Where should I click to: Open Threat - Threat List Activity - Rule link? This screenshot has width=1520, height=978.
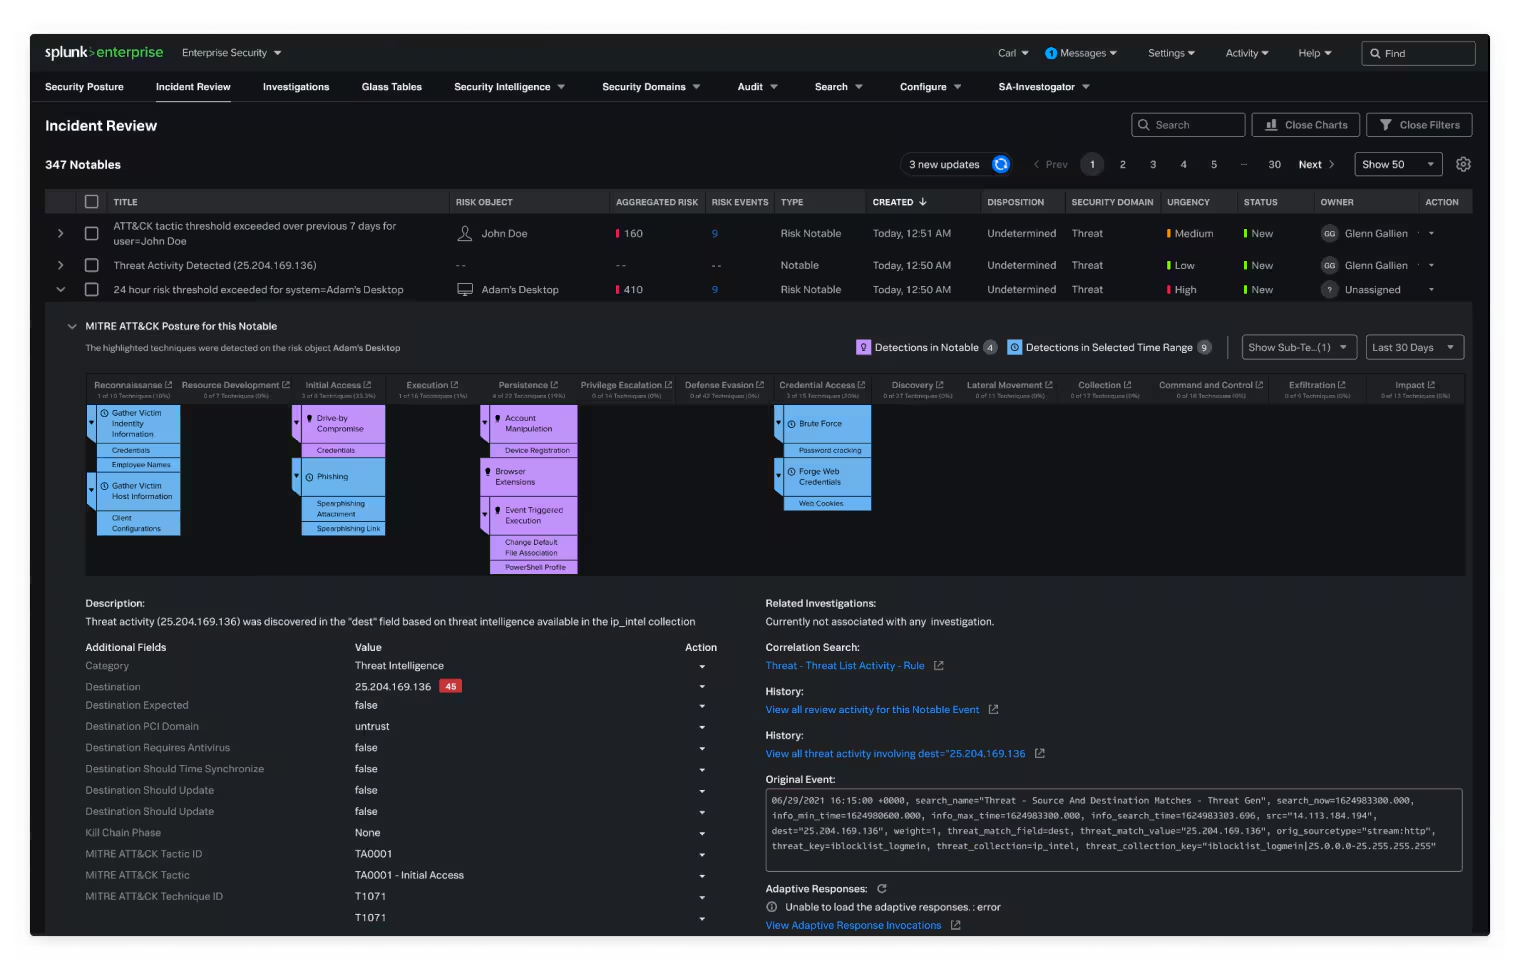coord(845,665)
